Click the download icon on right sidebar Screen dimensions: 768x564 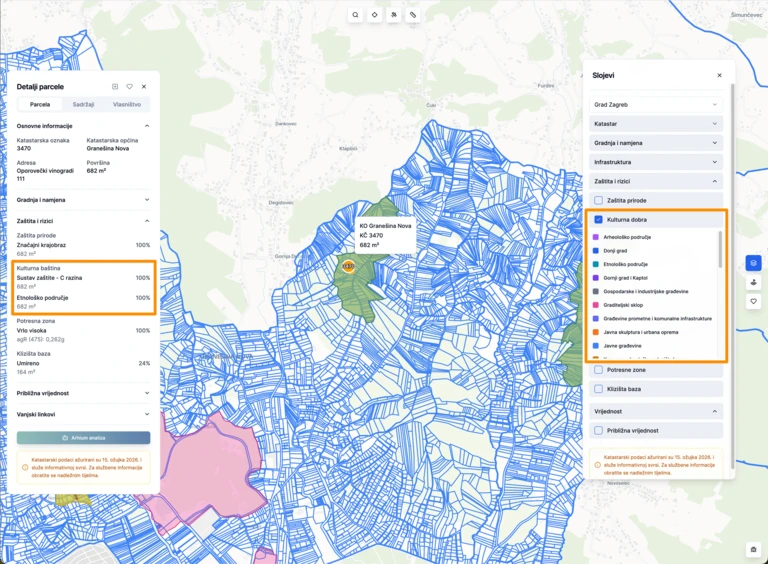[753, 282]
